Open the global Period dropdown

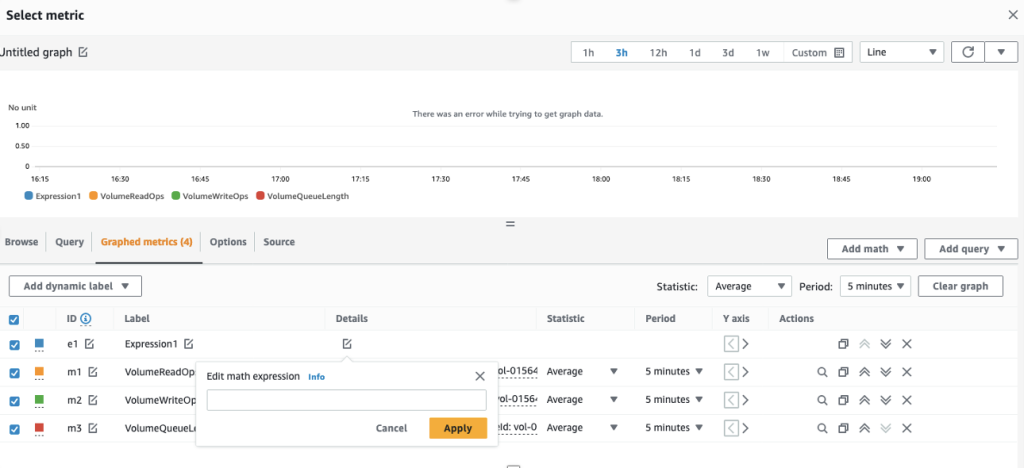[x=874, y=286]
